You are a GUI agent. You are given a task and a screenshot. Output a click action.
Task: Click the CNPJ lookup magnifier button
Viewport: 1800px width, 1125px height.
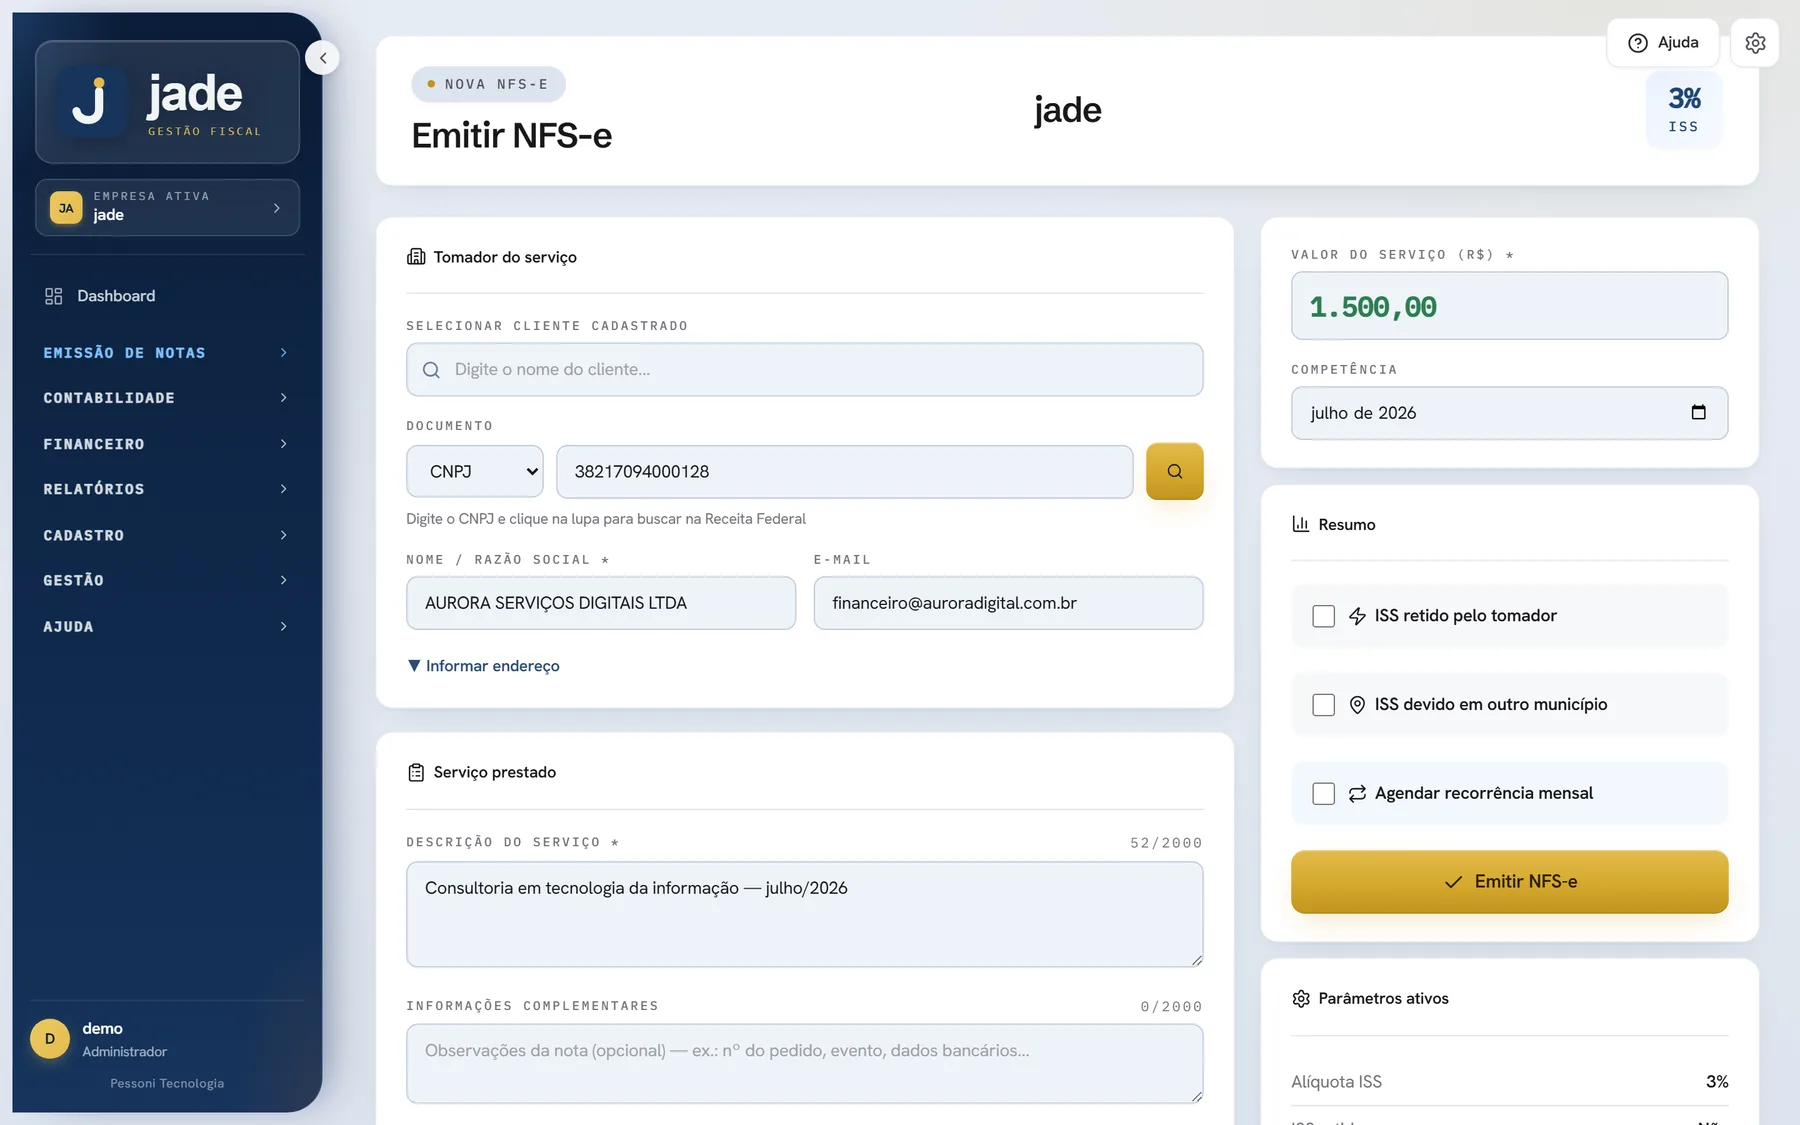pos(1174,471)
